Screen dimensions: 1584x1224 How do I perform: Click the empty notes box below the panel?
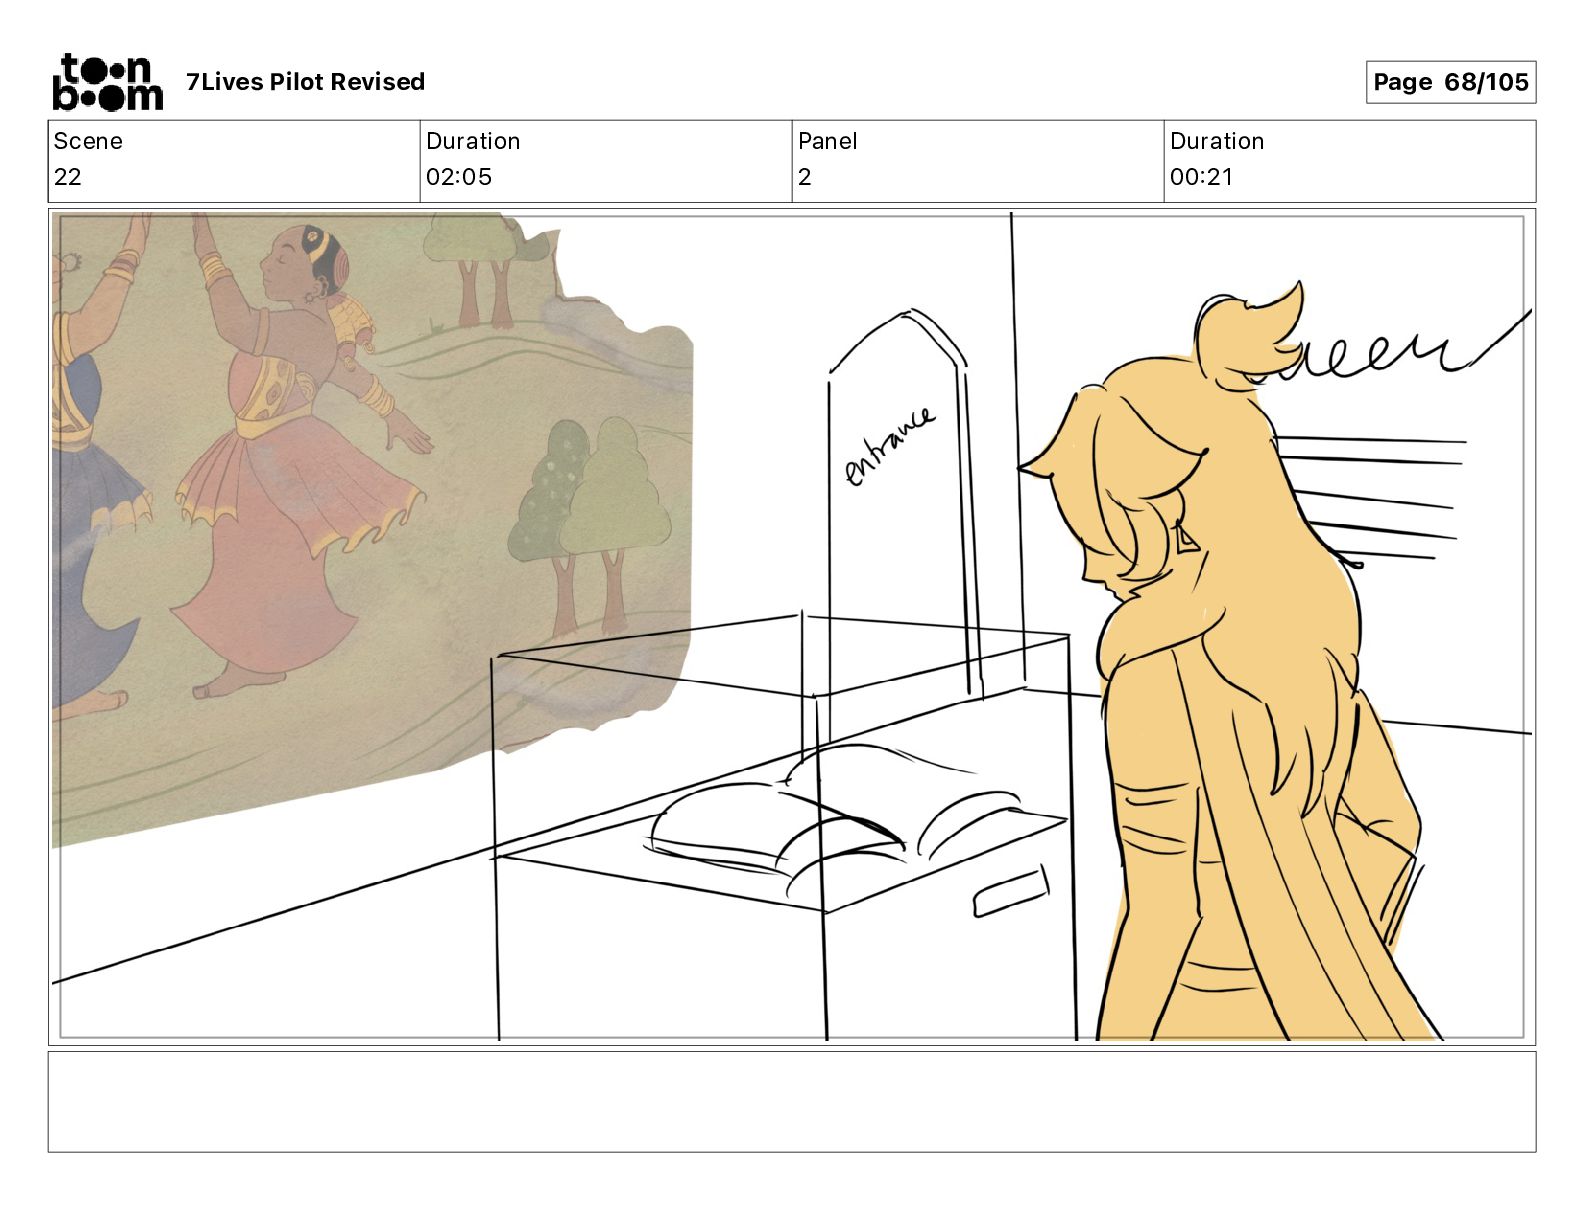792,1101
